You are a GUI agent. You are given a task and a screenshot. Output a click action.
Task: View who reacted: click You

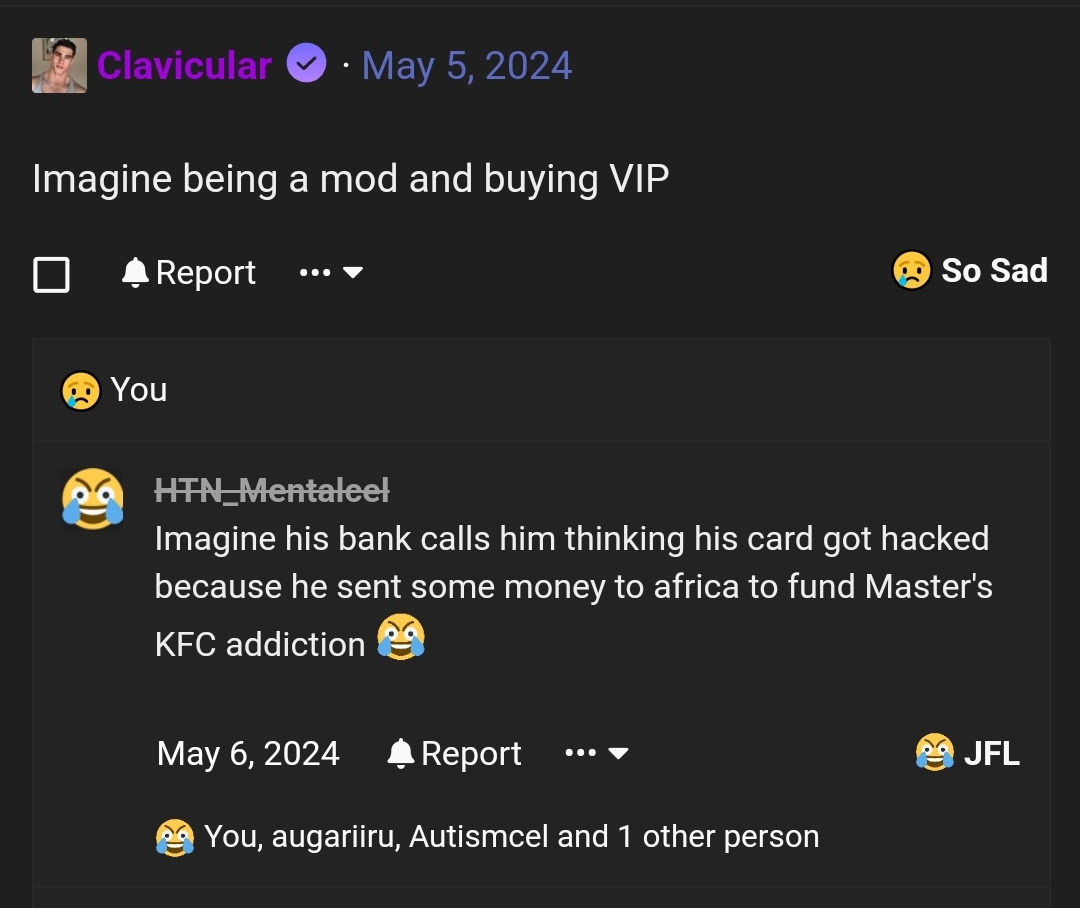pos(139,390)
